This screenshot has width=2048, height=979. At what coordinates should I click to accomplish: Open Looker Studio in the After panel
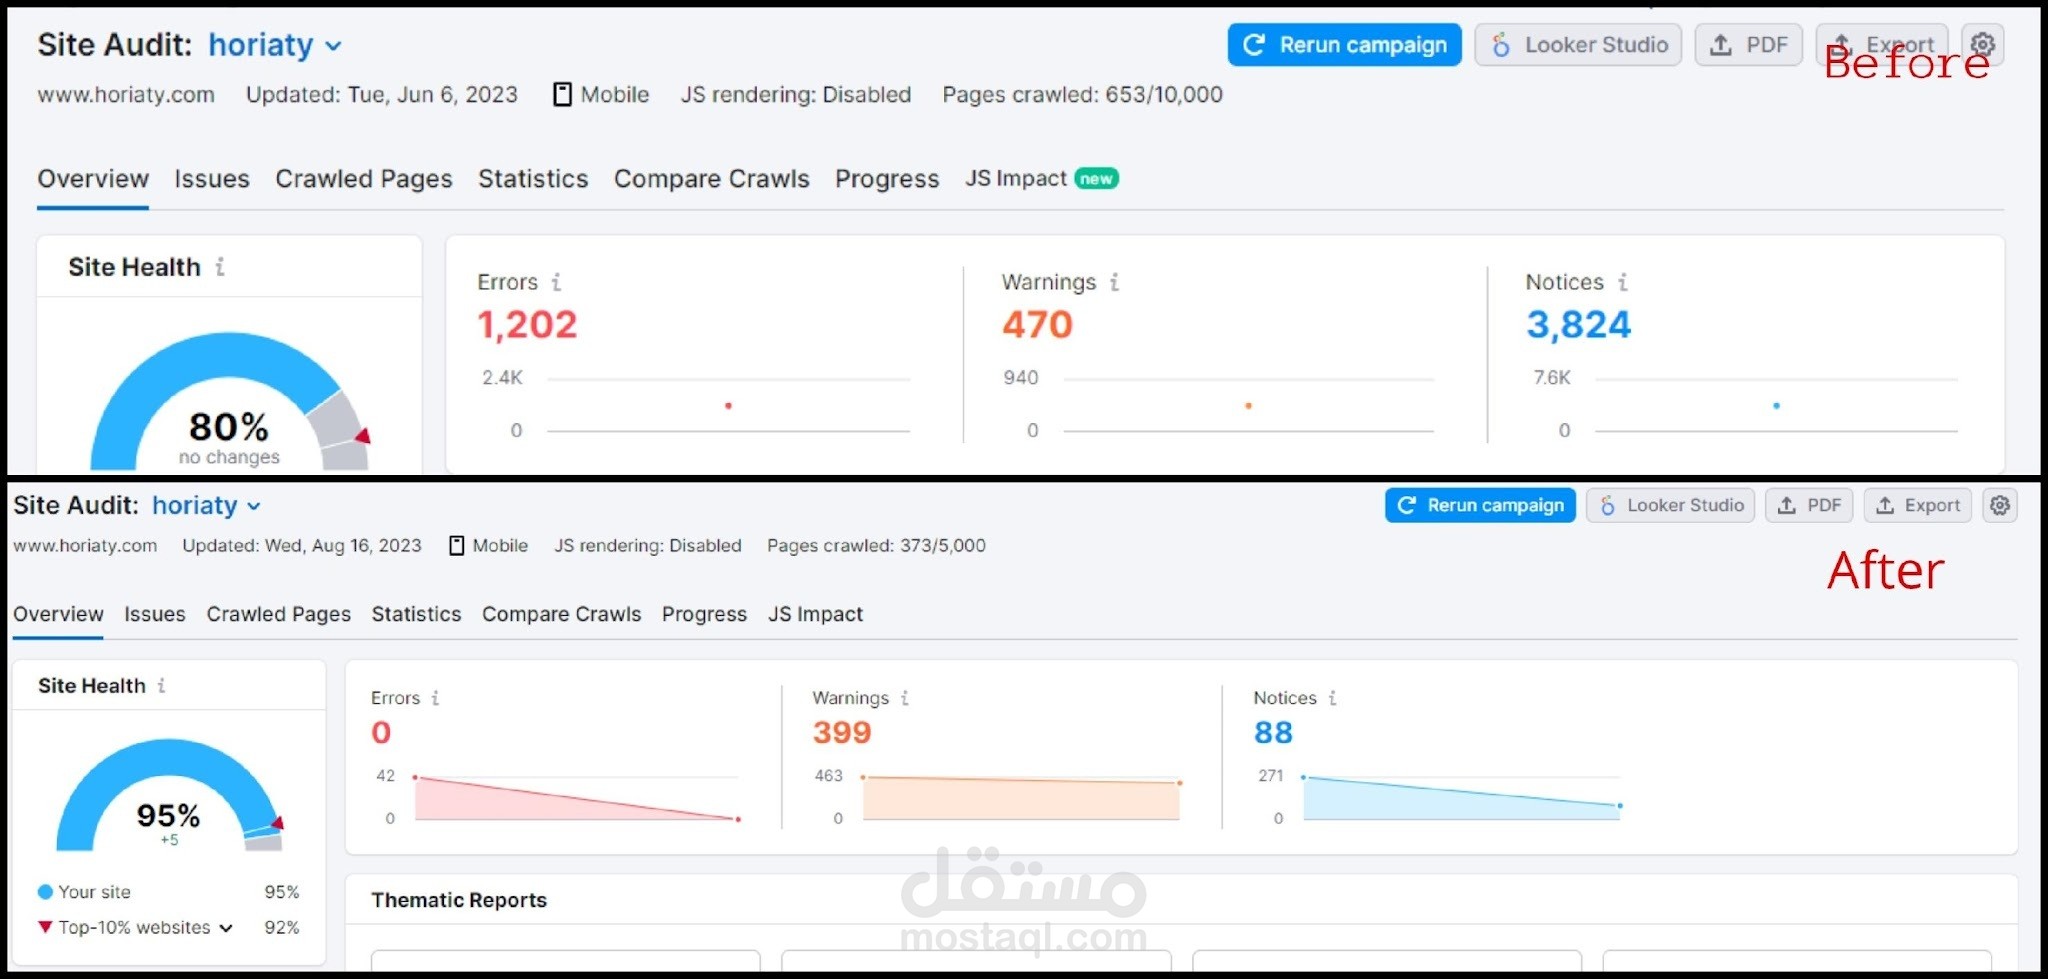1670,505
